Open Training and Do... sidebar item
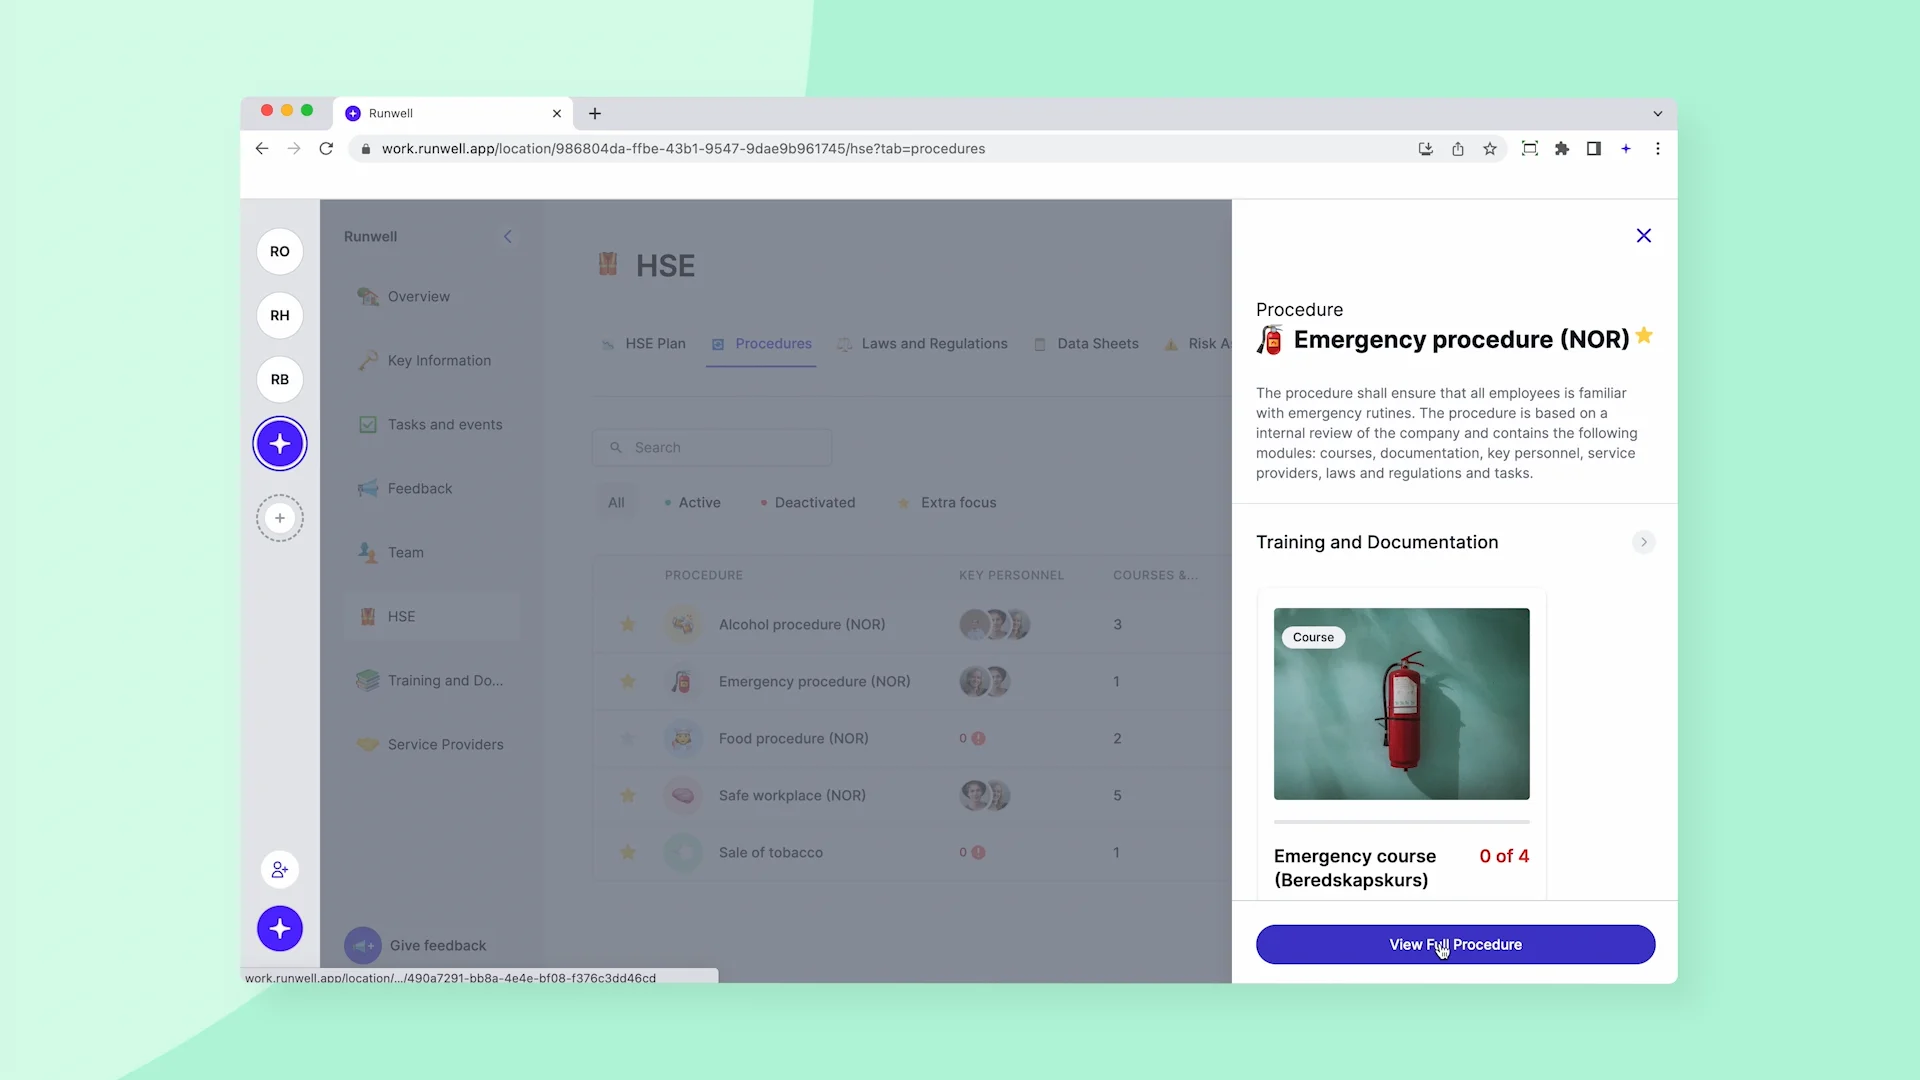 pyautogui.click(x=432, y=681)
